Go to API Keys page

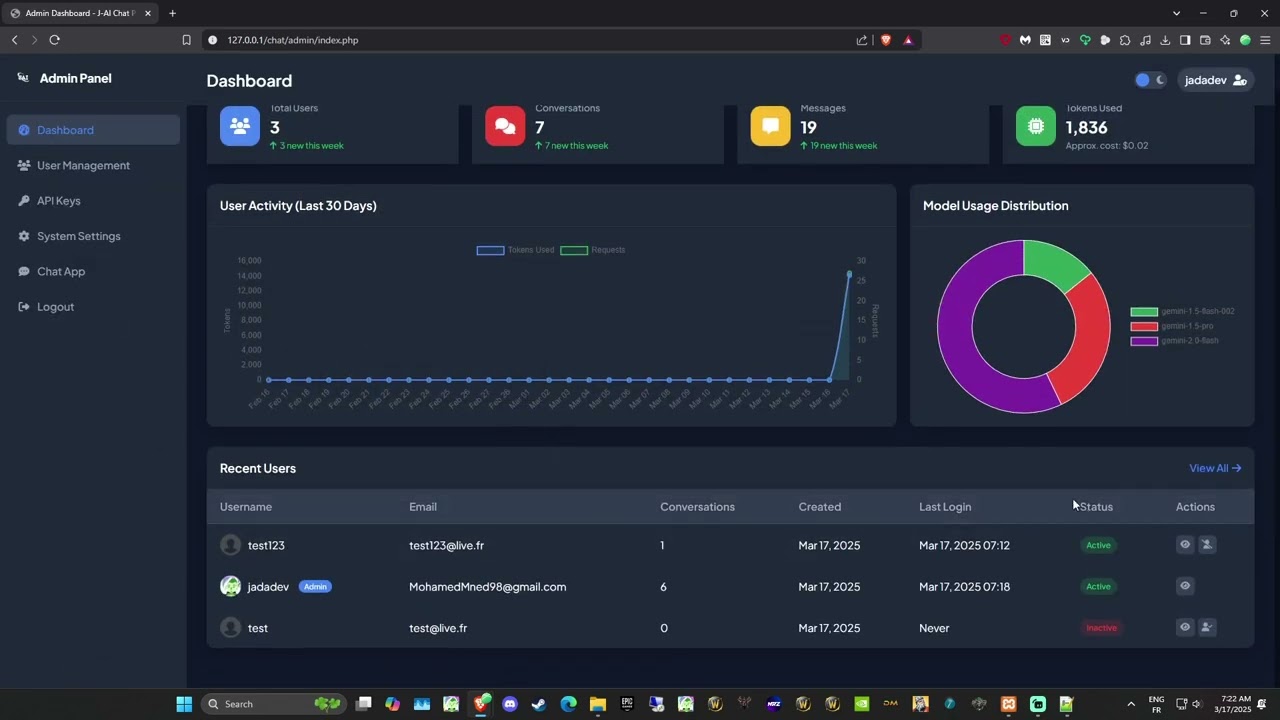click(x=93, y=201)
